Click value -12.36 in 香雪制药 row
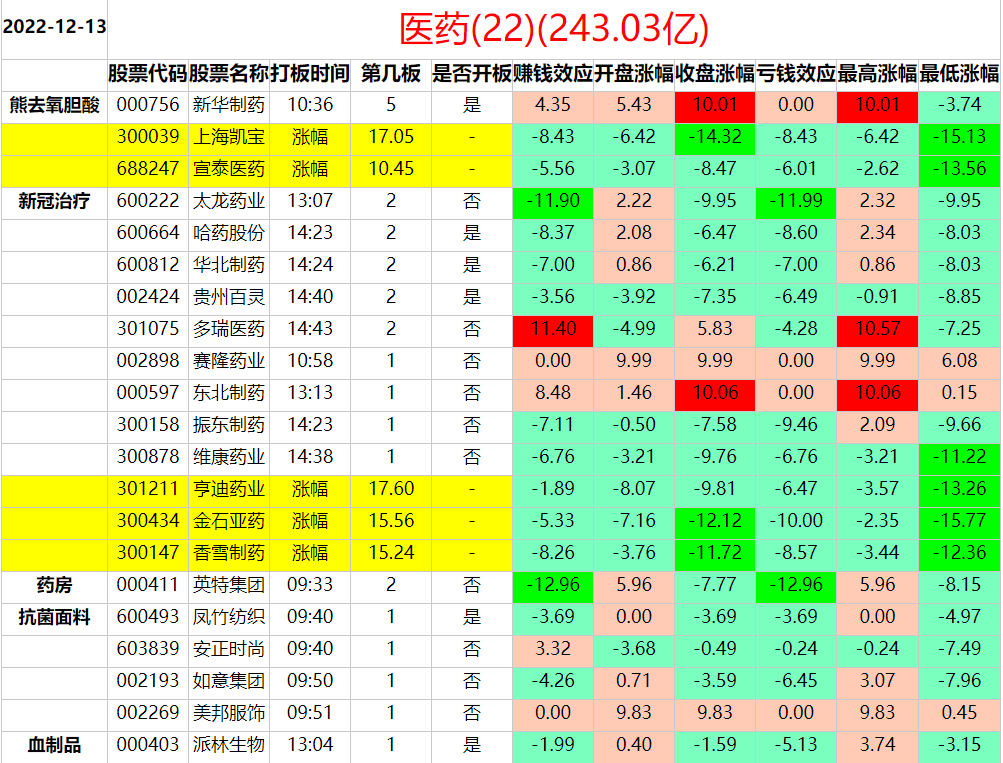Screen dimensions: 1003x763 point(960,553)
